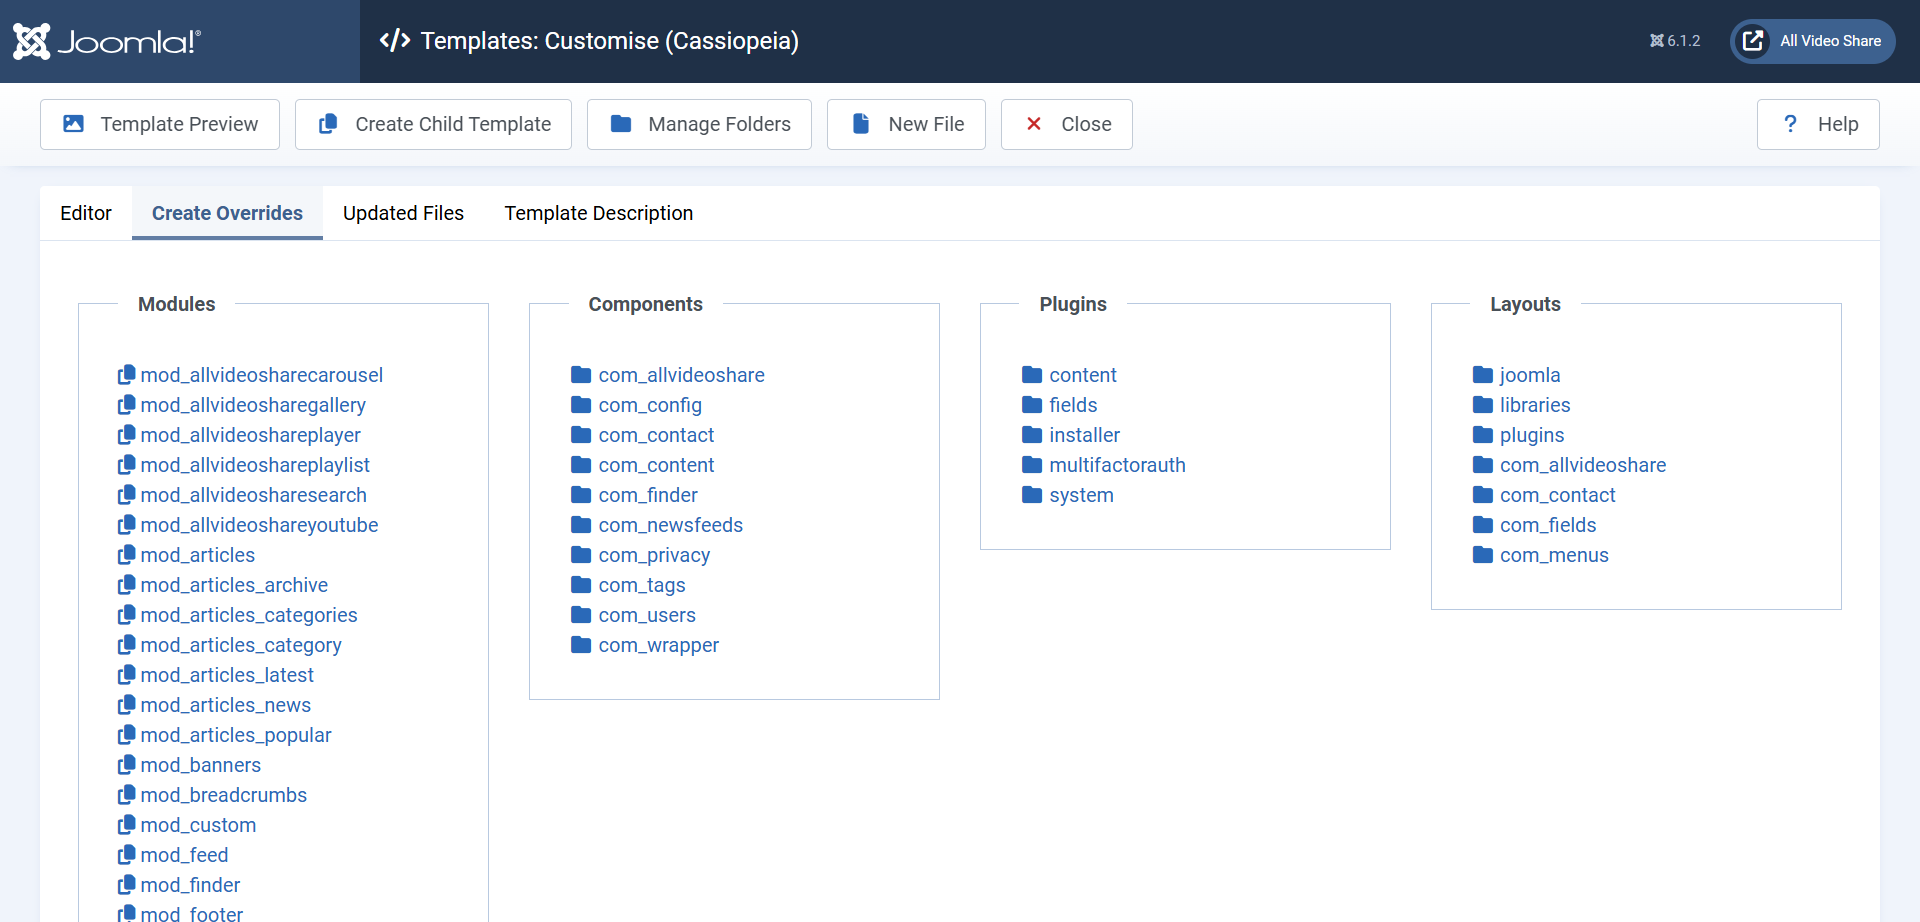Click the copy icon beside mod_allvideoshareplayer
This screenshot has height=922, width=1920.
126,435
